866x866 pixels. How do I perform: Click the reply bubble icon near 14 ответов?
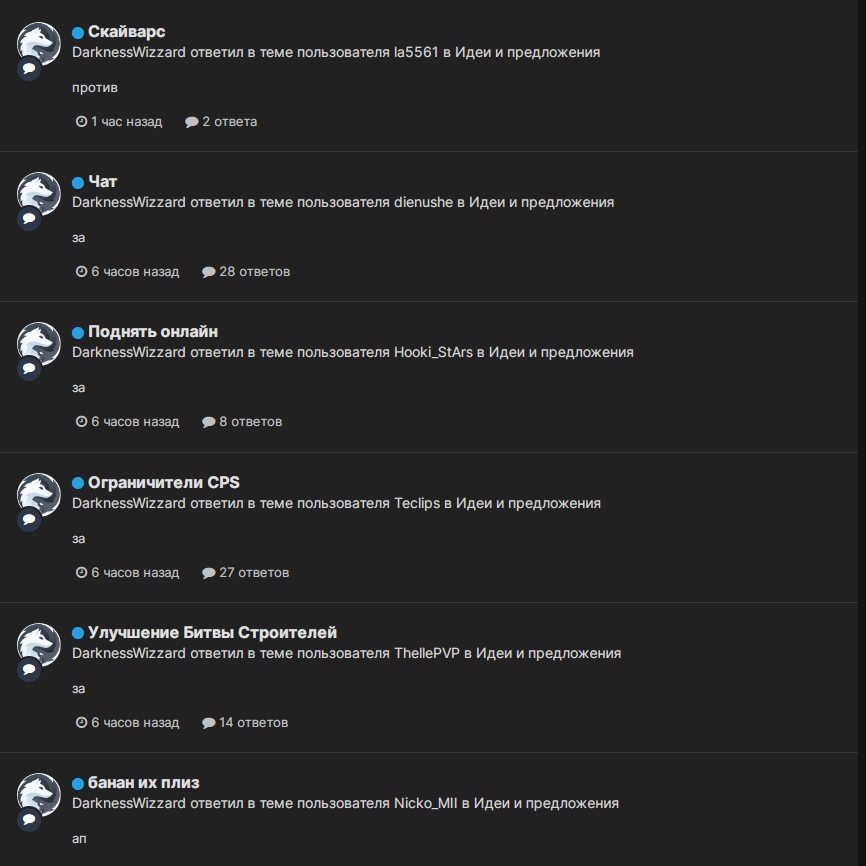pyautogui.click(x=208, y=723)
